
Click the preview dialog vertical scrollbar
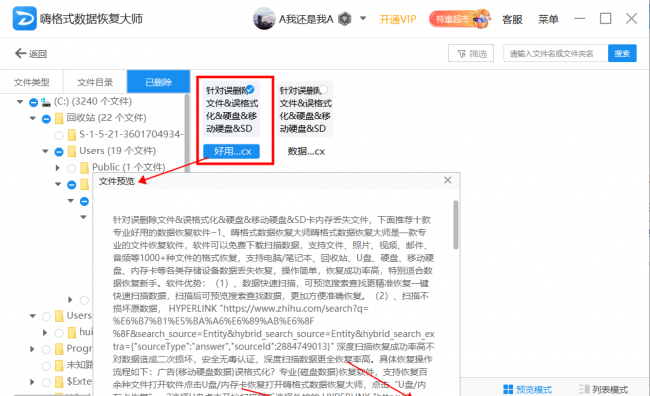point(456,225)
